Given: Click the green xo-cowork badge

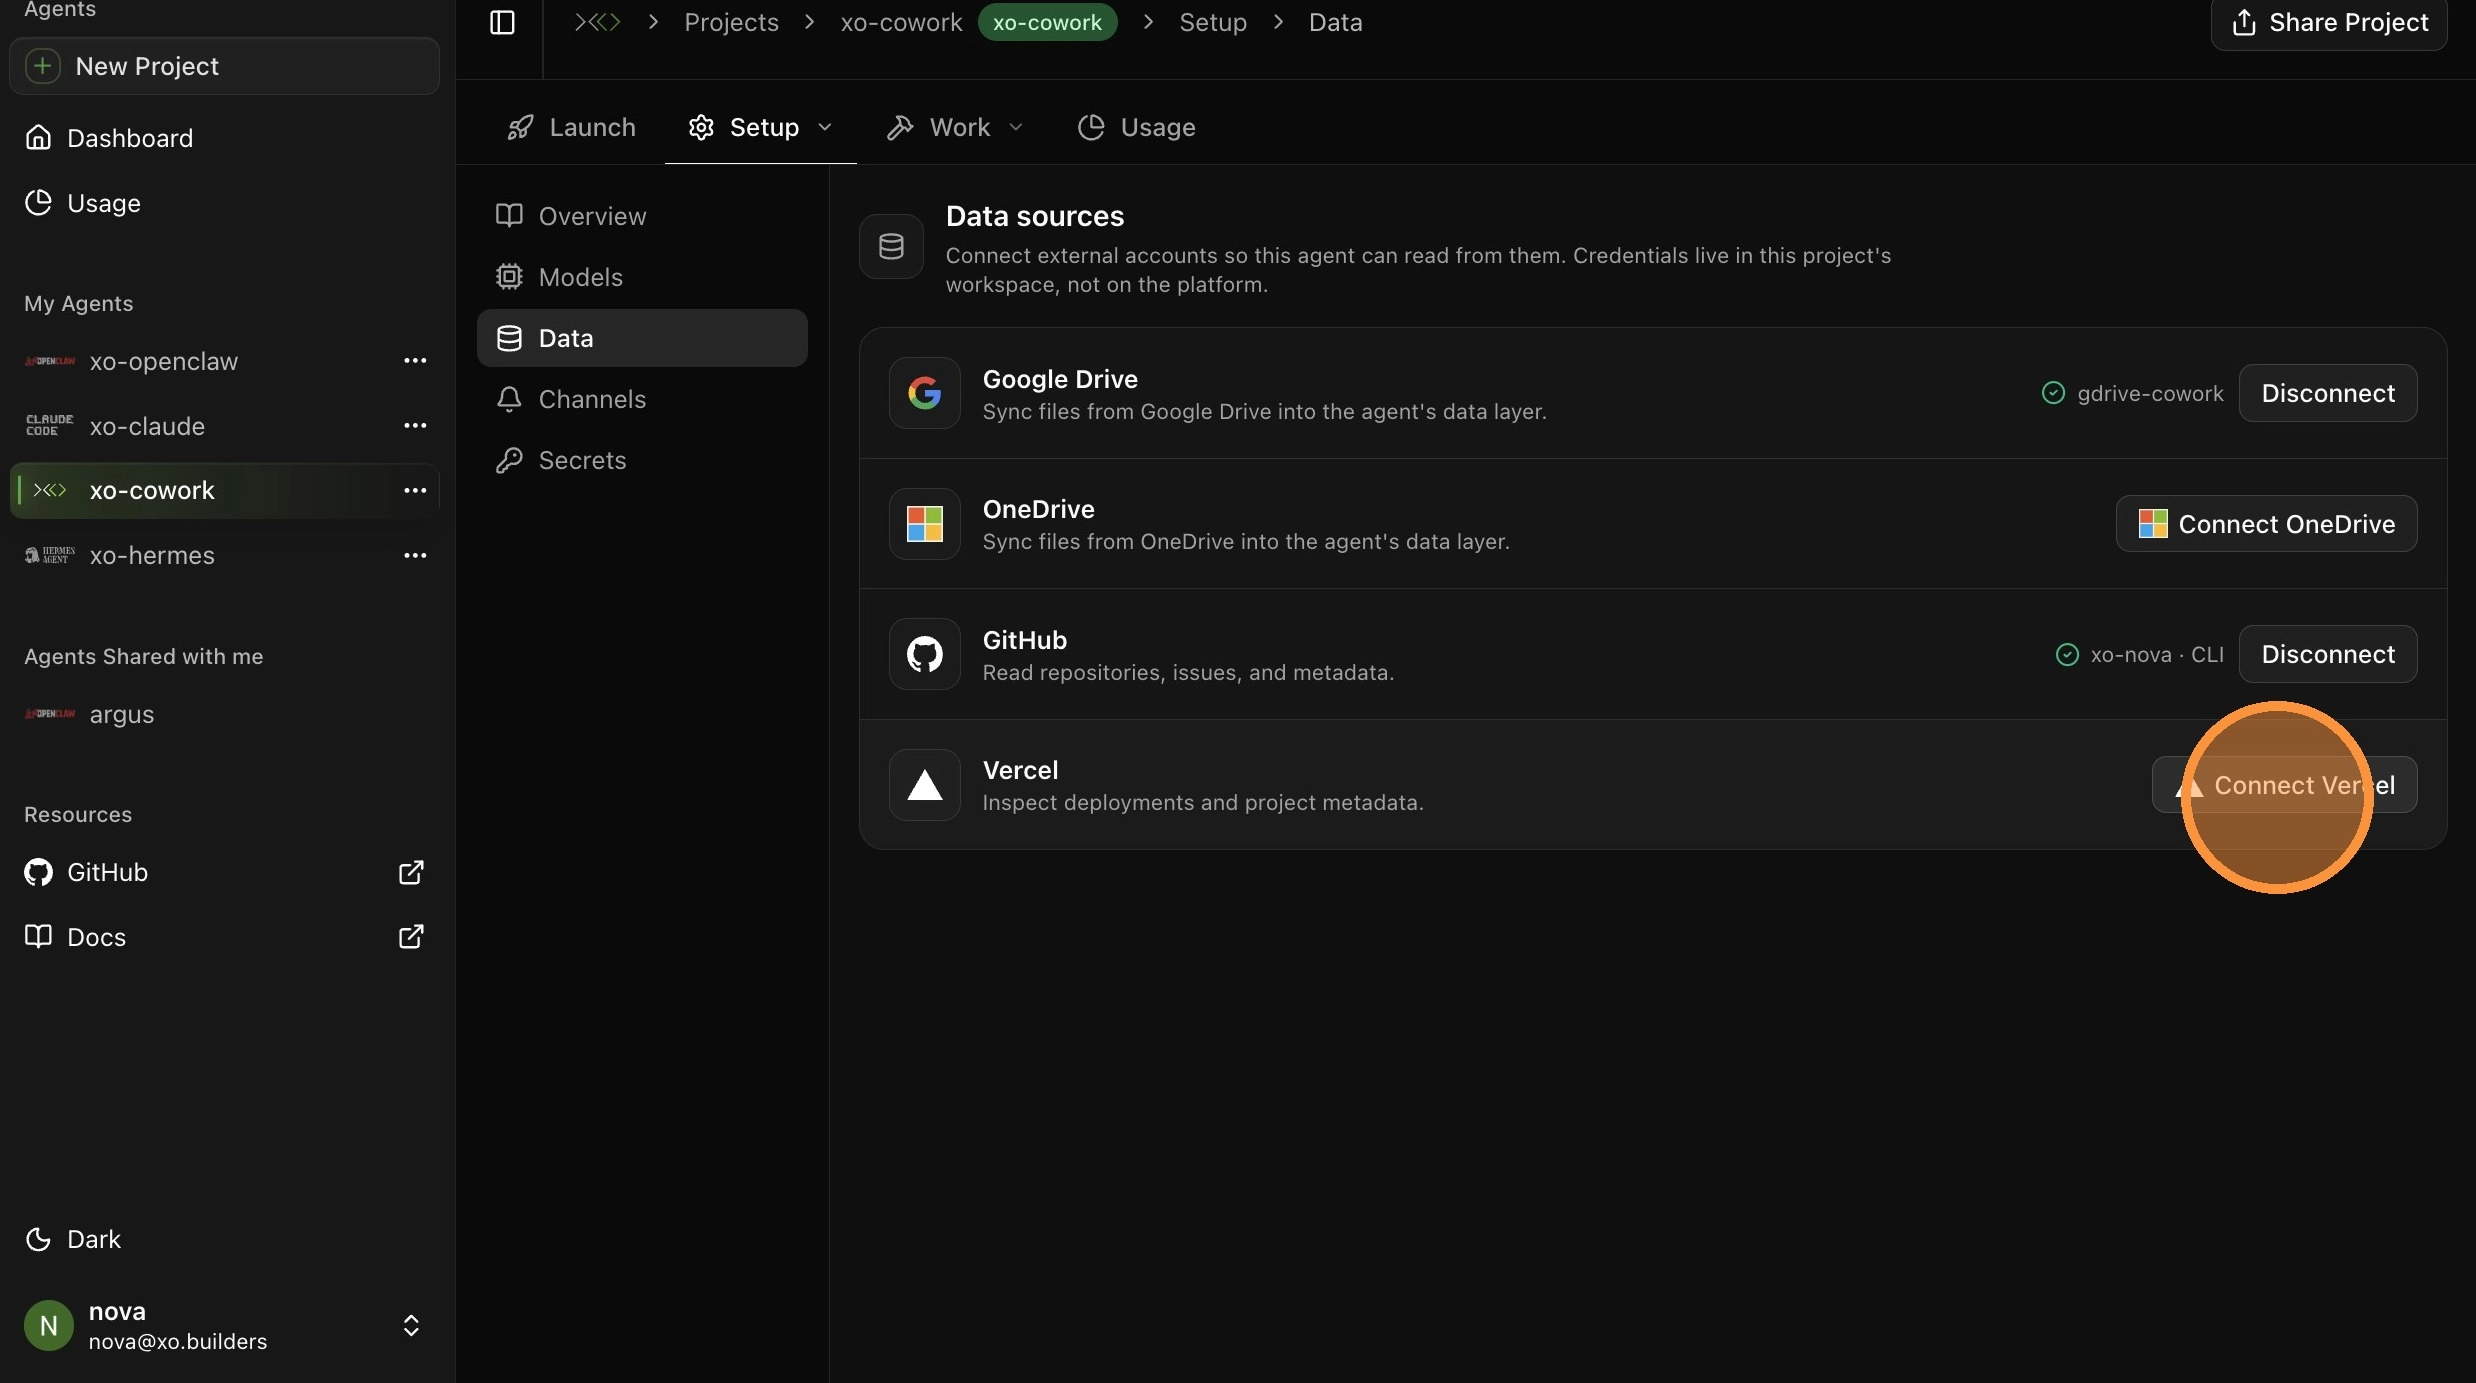Looking at the screenshot, I should (1047, 22).
